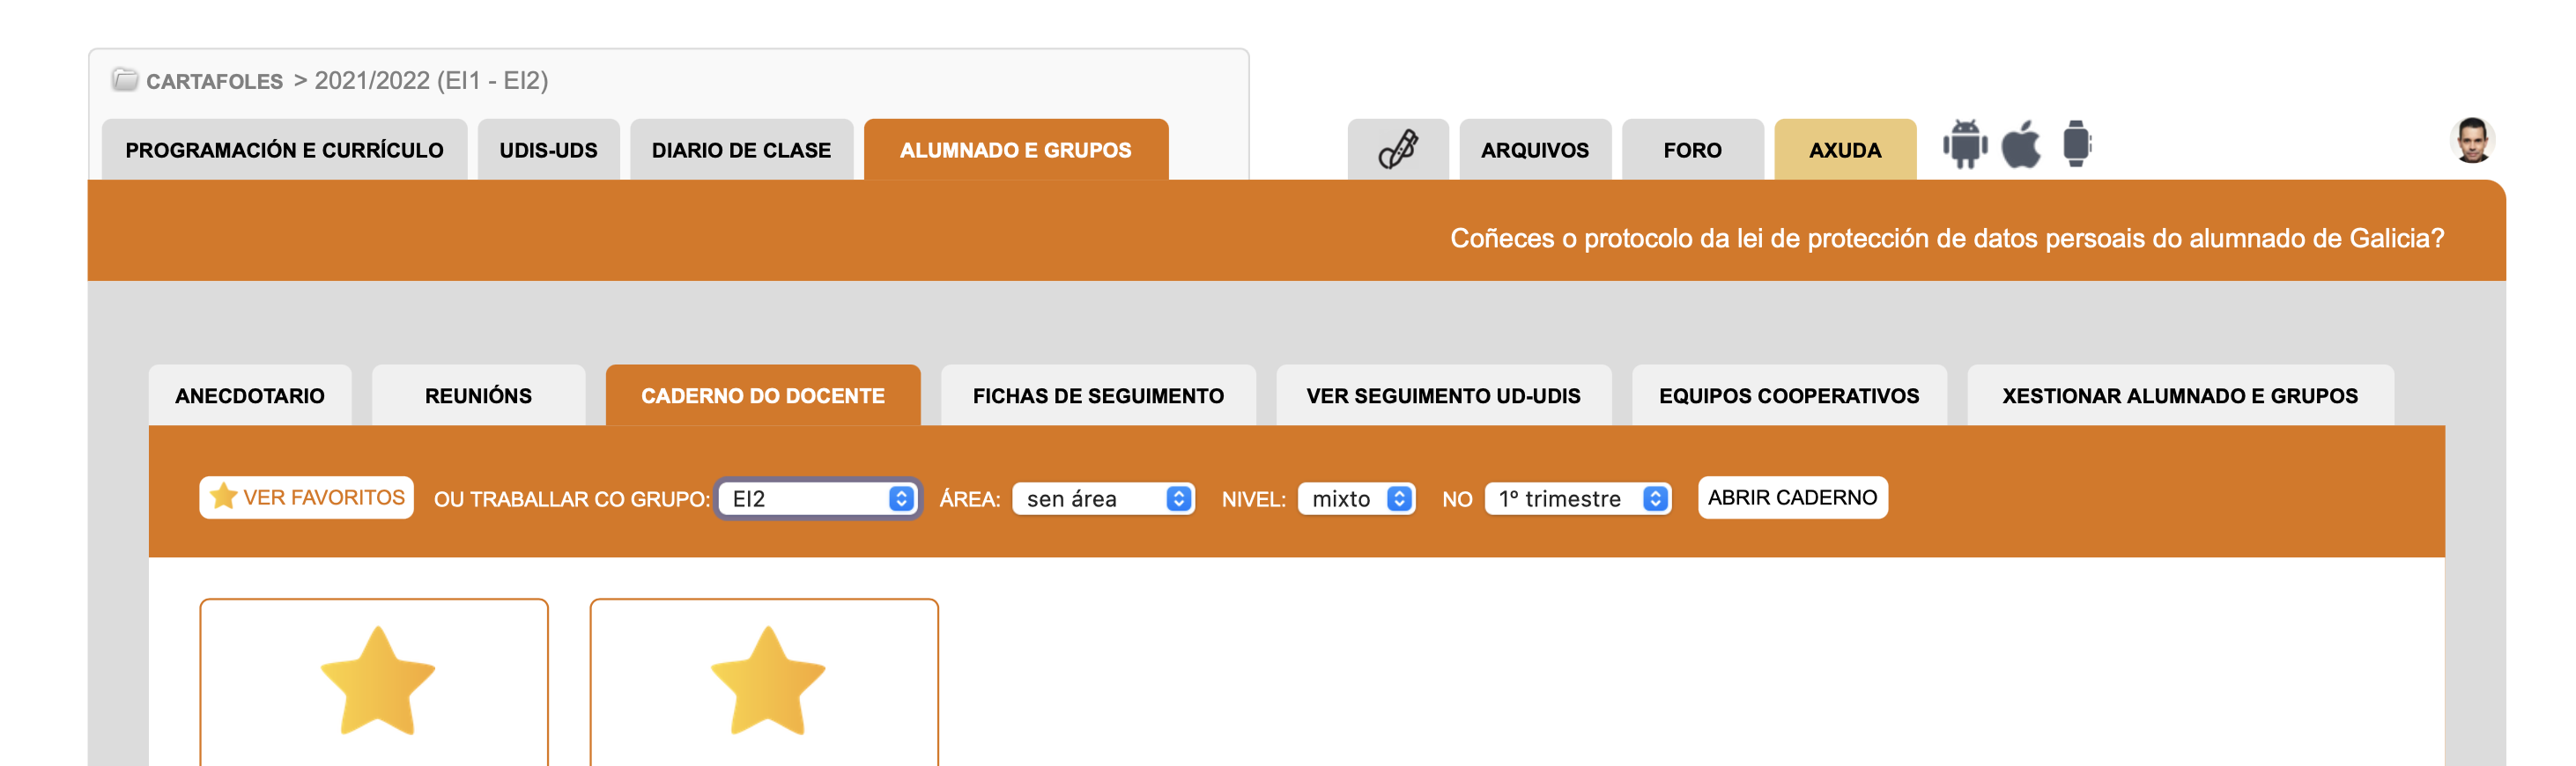Open the Diario de Clase tab
The height and width of the screenshot is (766, 2576).
(741, 150)
